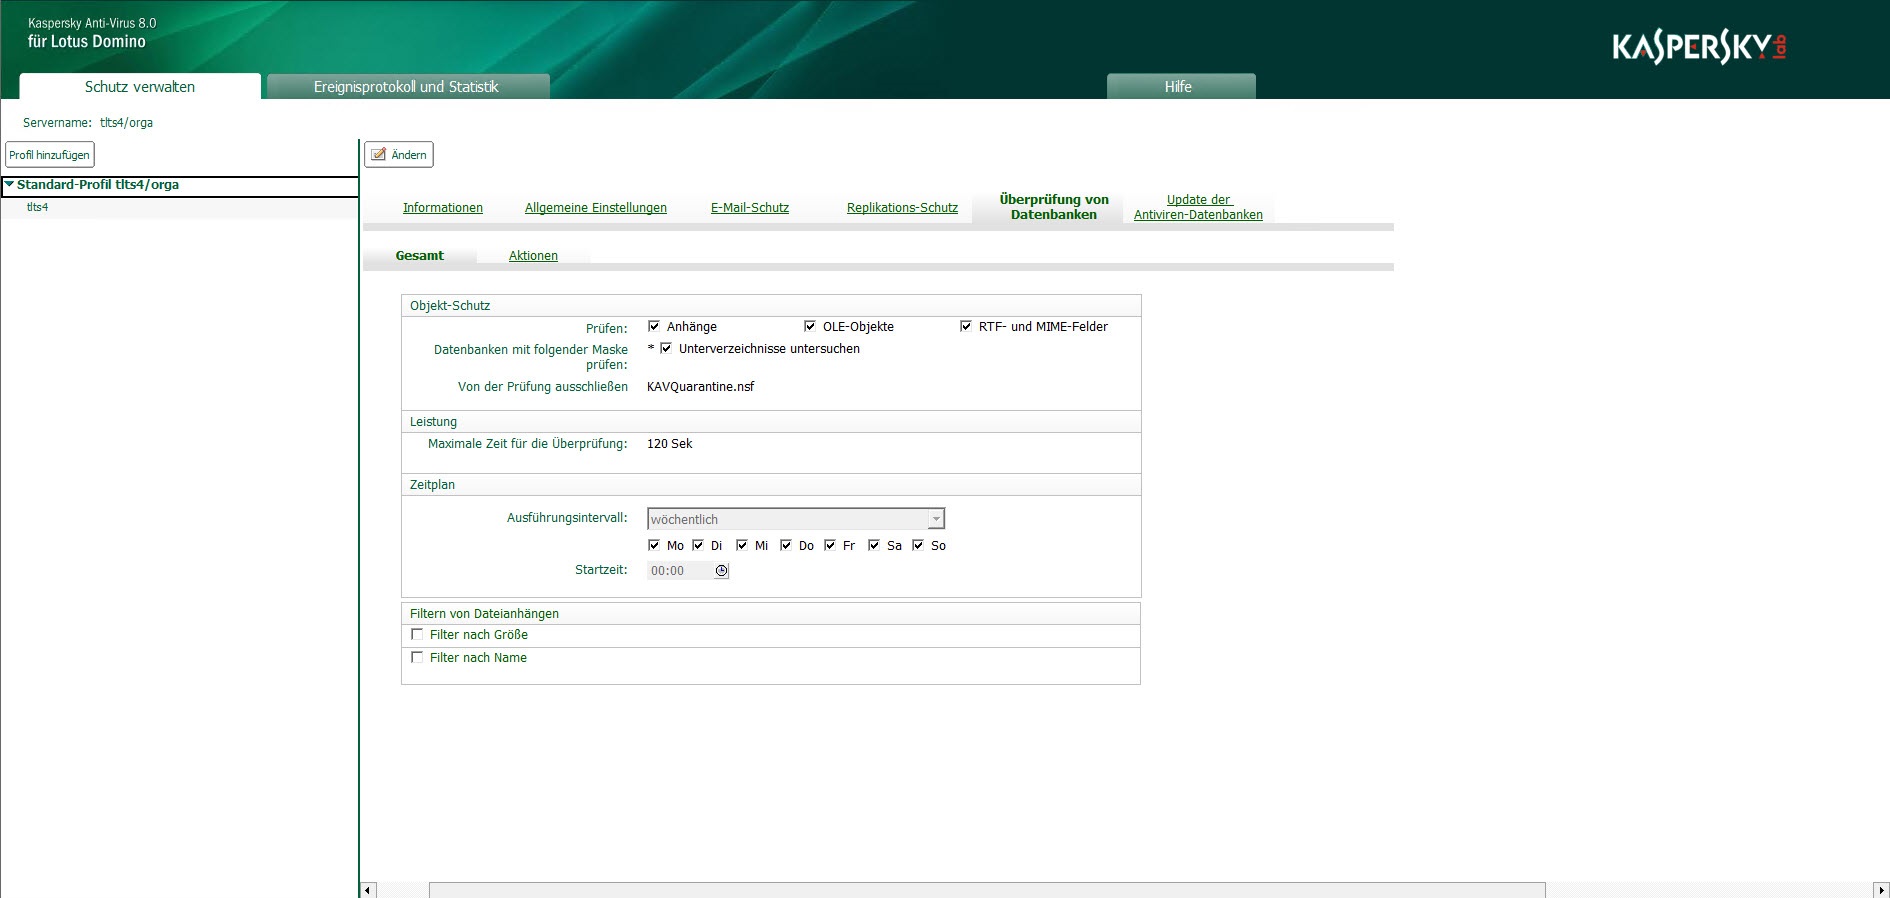Open Allgemeine Einstellungen tab
The image size is (1890, 898).
[x=596, y=208]
